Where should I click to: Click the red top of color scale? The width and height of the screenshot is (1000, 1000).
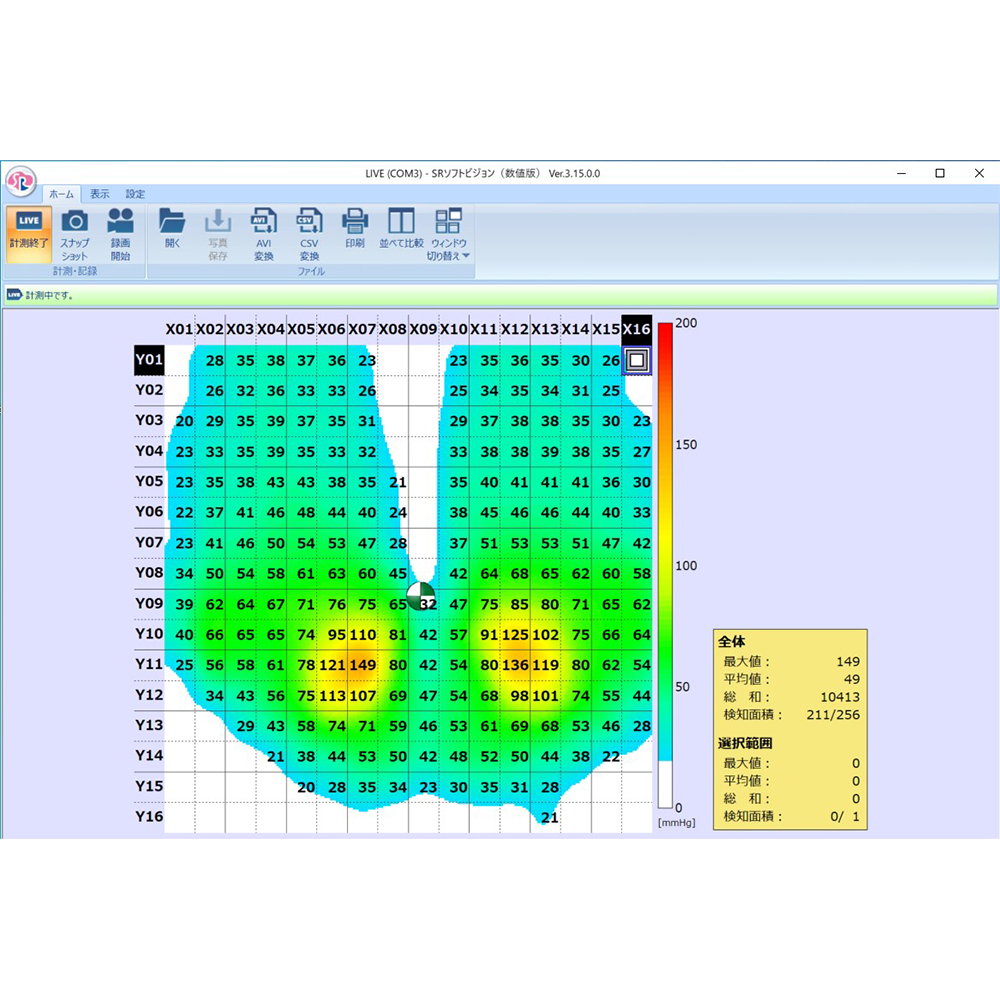pyautogui.click(x=665, y=330)
